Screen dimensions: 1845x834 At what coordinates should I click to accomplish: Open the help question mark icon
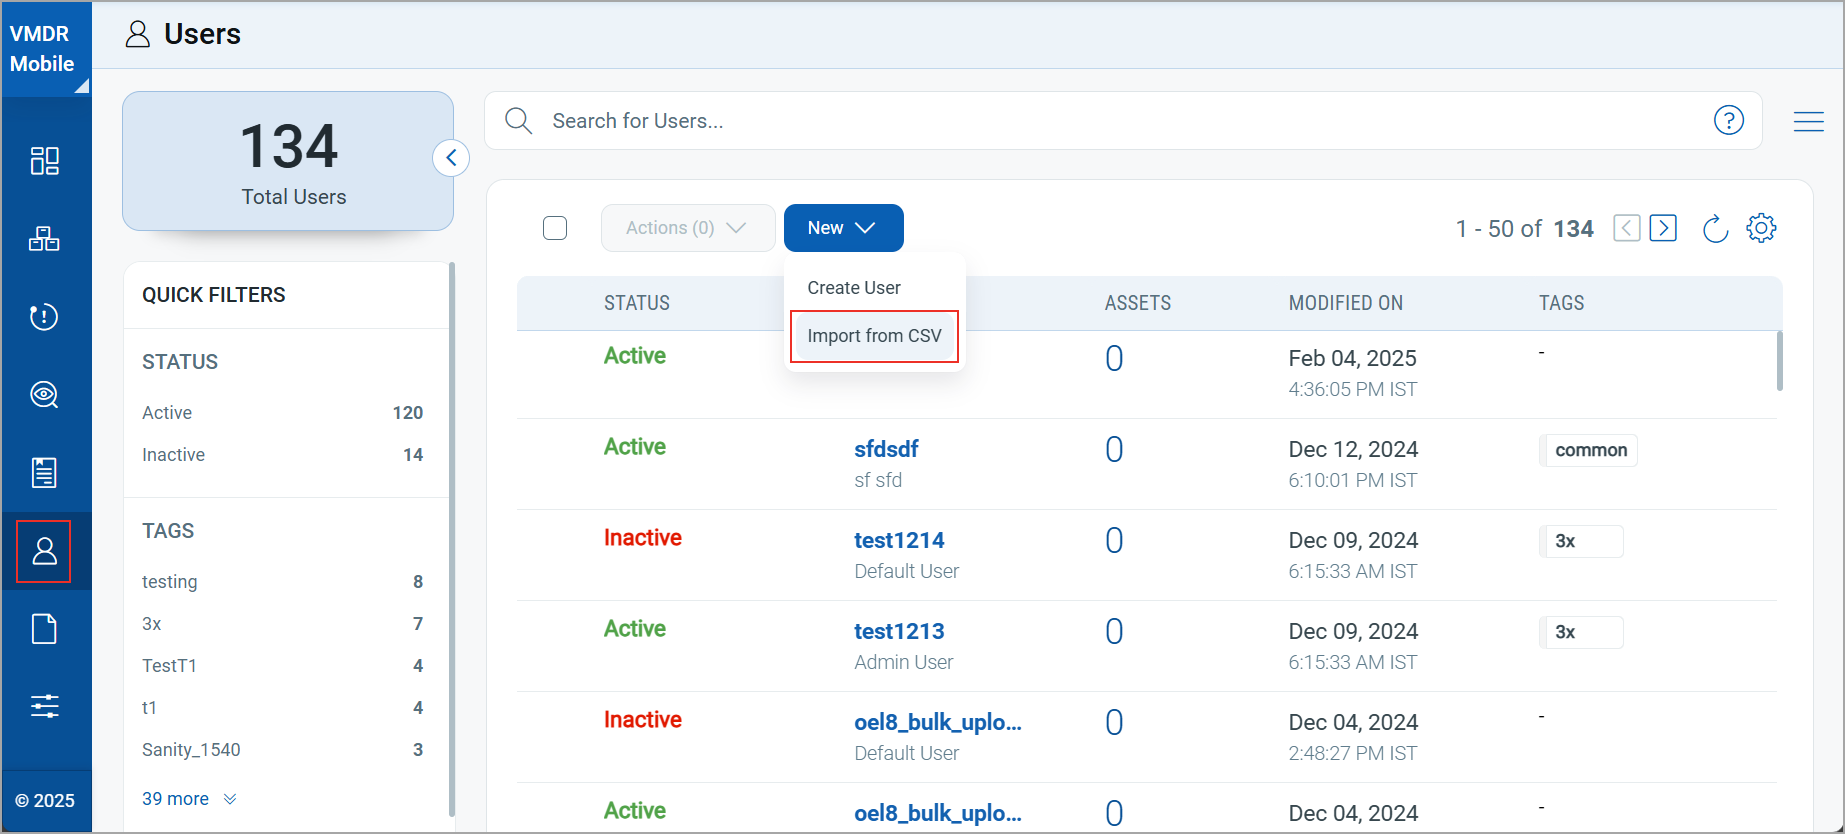tap(1728, 120)
